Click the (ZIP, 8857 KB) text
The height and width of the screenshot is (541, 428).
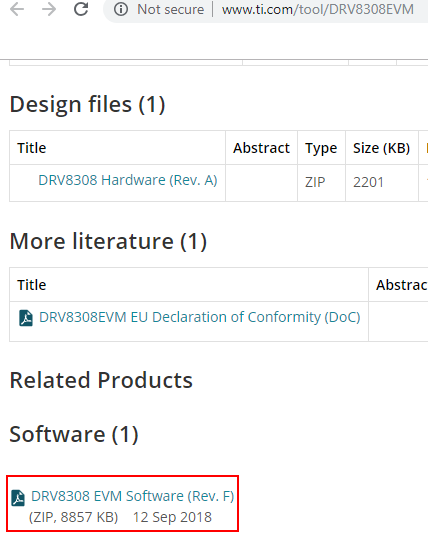click(74, 517)
